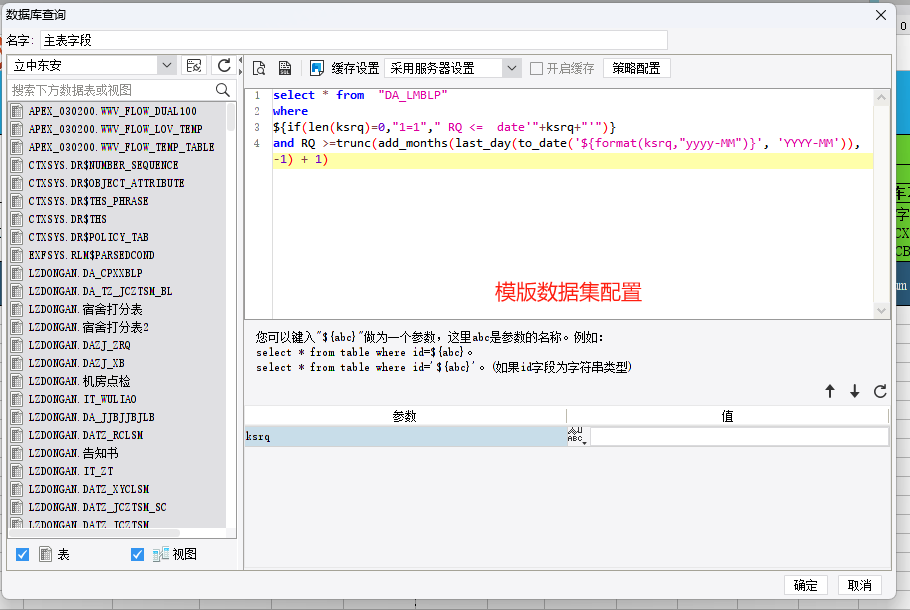Close the 数据库查询 dialog
Viewport: 910px width, 610px height.
[x=881, y=15]
